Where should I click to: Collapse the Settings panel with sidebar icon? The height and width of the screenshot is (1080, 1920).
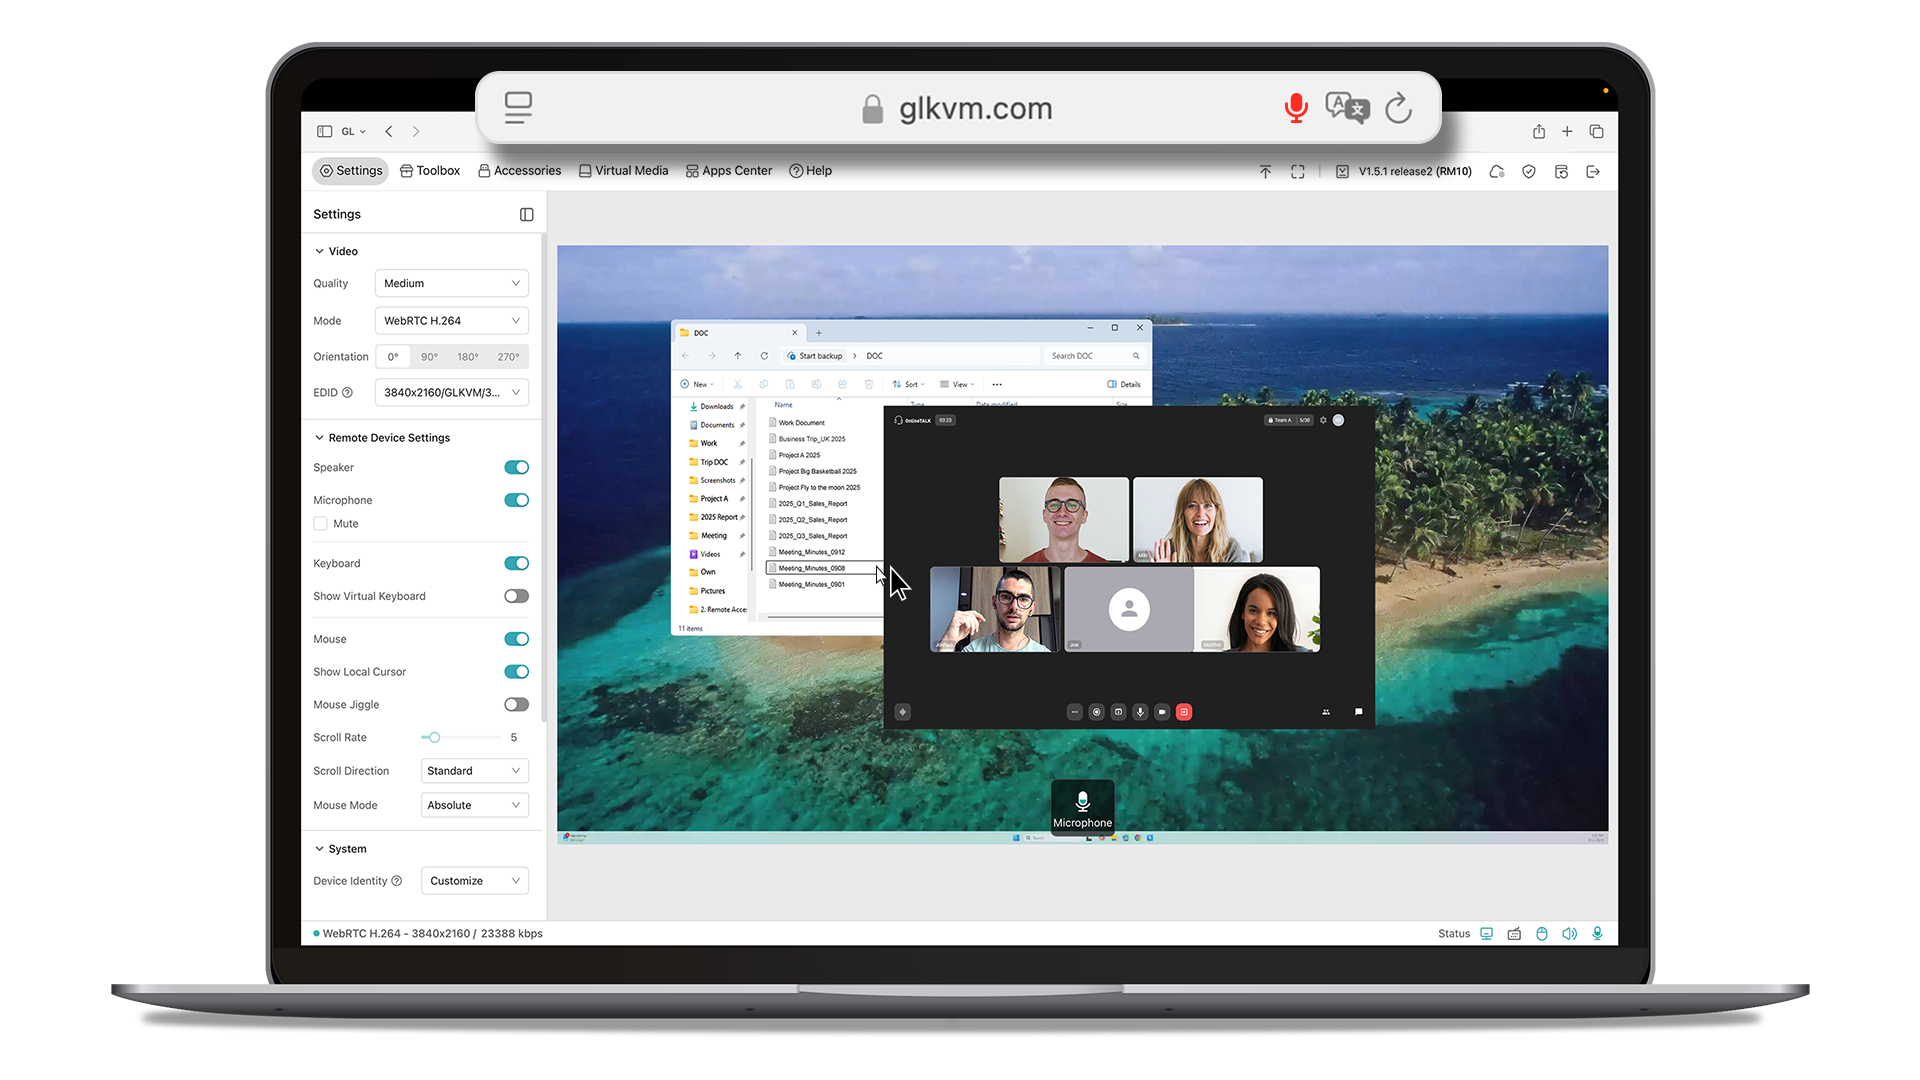tap(527, 214)
